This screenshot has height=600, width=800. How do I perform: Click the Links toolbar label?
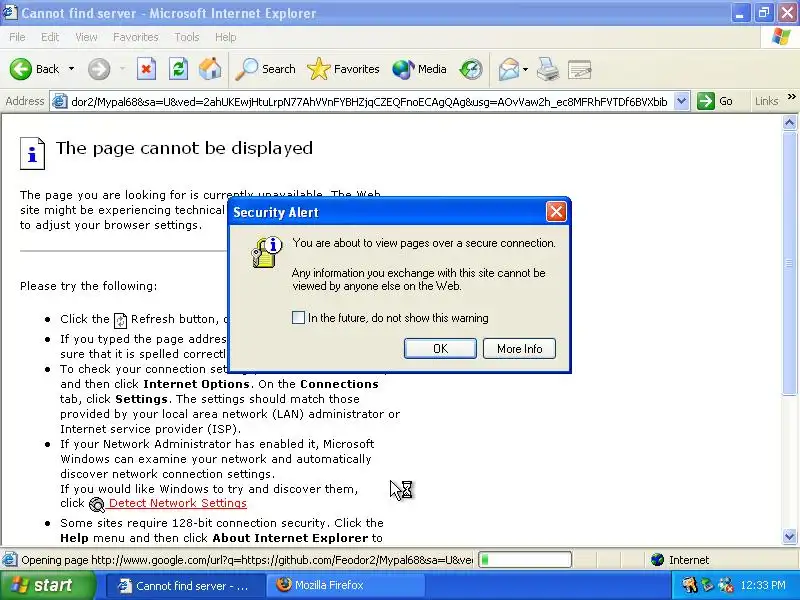[766, 101]
